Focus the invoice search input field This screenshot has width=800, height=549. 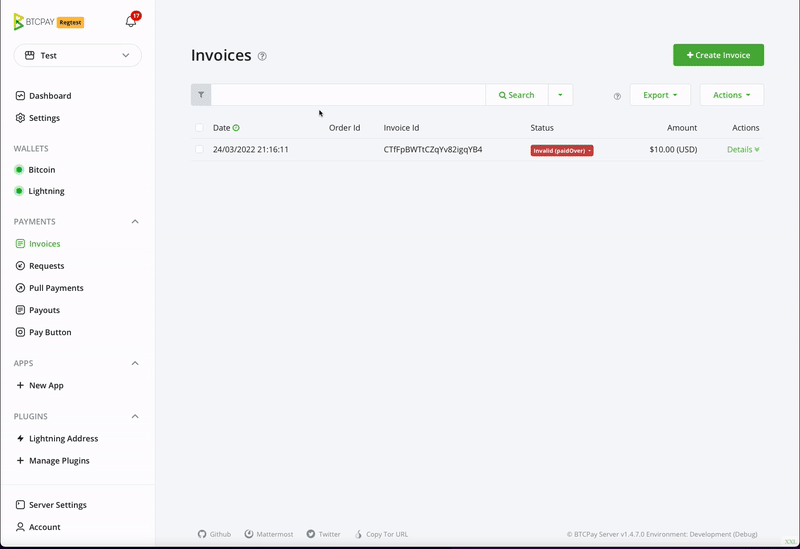(348, 95)
